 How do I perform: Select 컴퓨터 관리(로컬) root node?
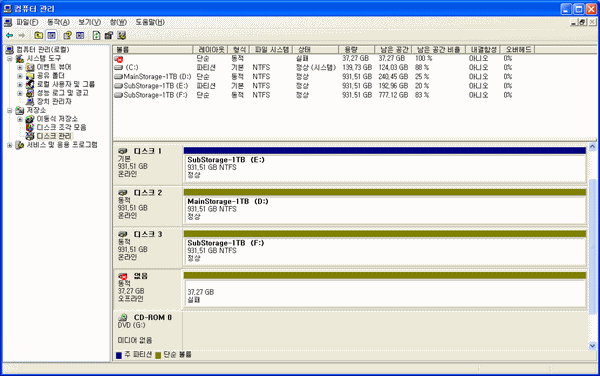click(x=42, y=50)
